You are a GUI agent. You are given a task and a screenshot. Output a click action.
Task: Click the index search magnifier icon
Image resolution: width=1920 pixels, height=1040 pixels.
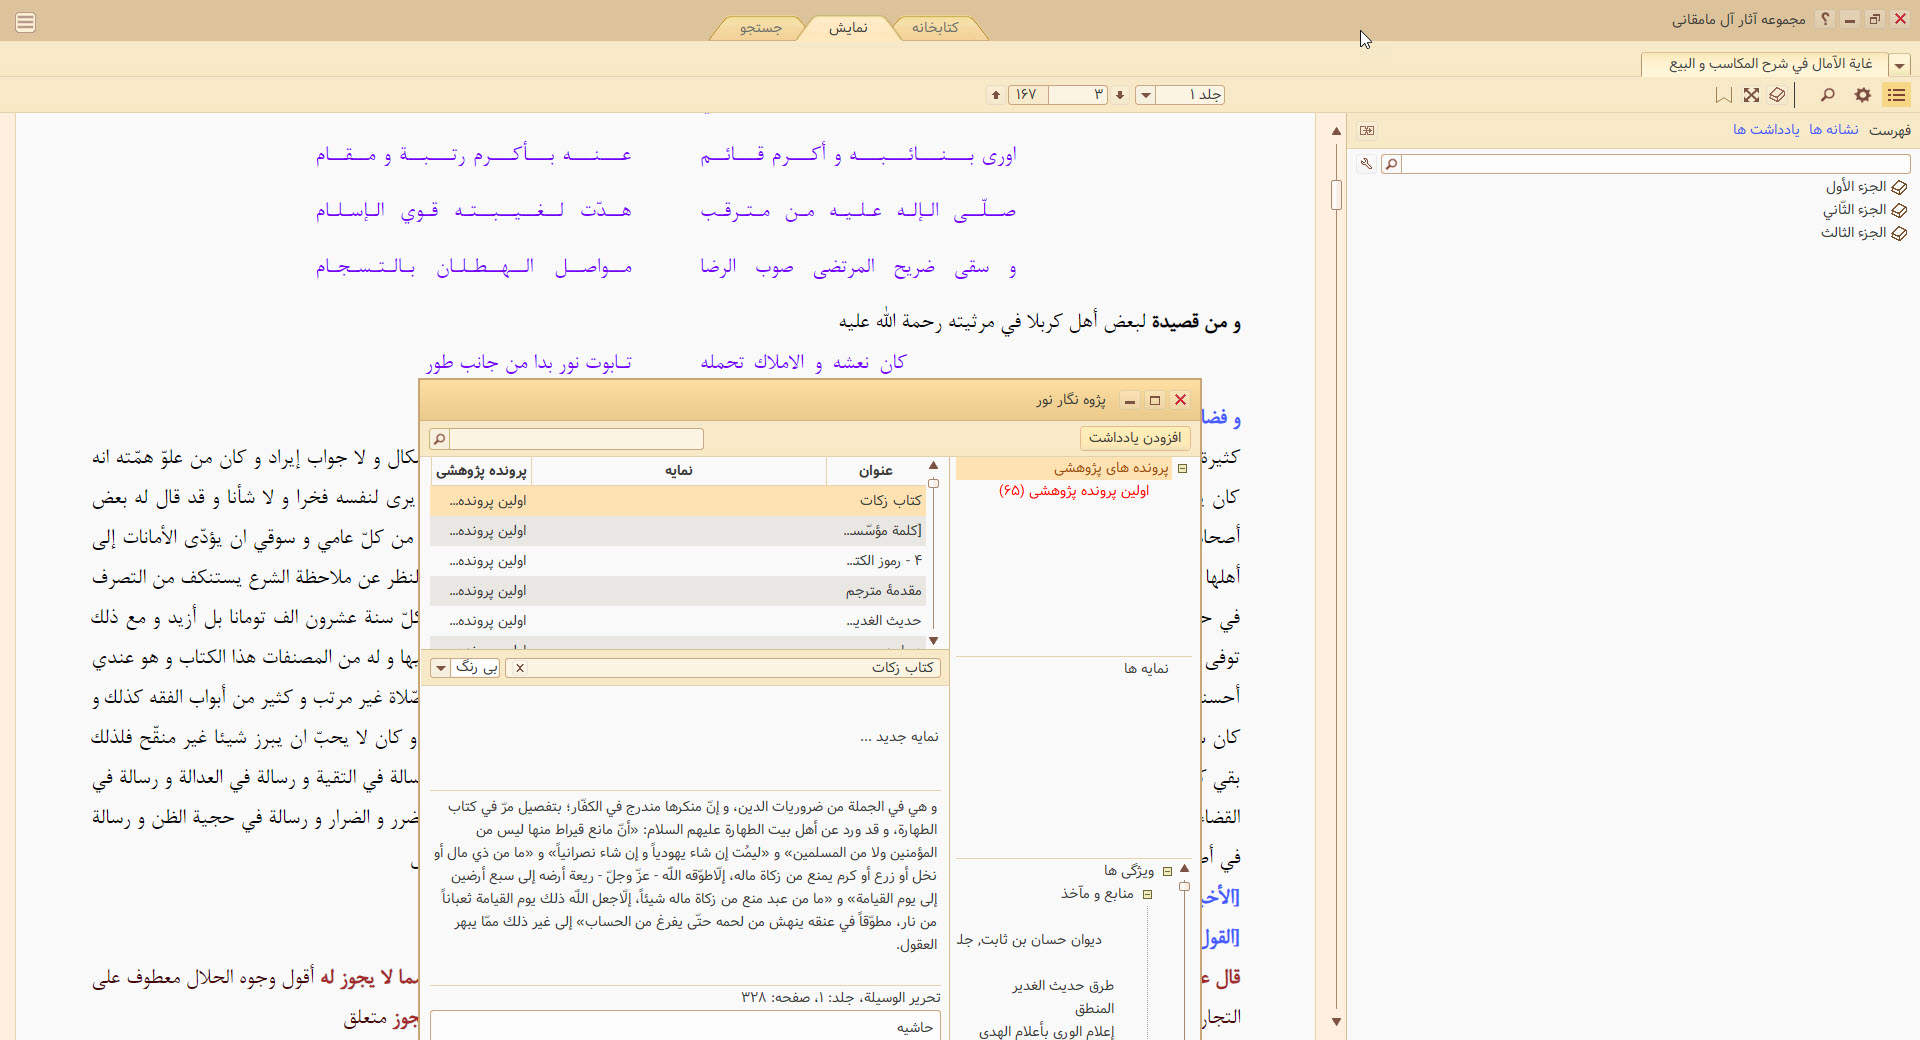(x=1391, y=163)
